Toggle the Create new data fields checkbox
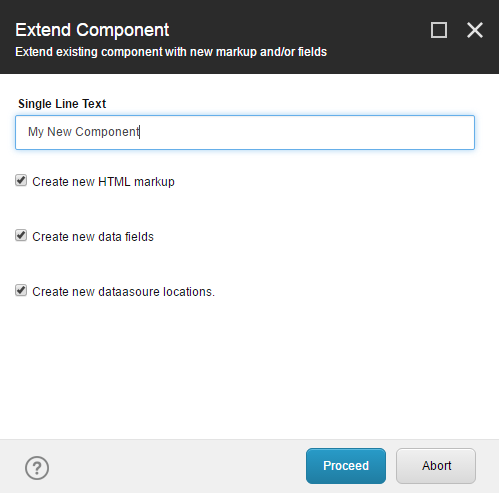 tap(21, 235)
